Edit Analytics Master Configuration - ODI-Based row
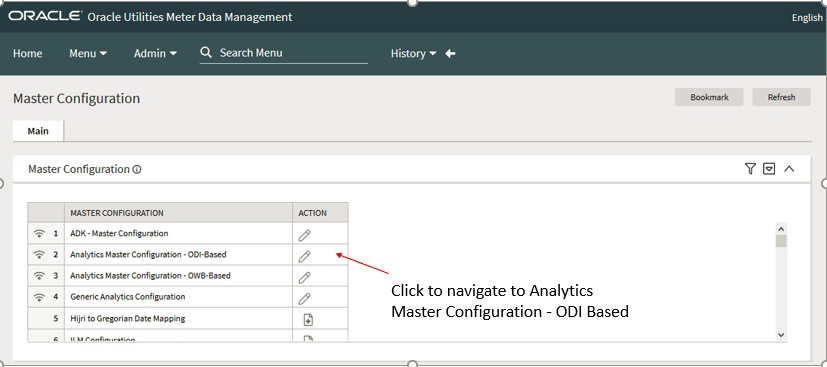This screenshot has width=827, height=367. point(304,256)
